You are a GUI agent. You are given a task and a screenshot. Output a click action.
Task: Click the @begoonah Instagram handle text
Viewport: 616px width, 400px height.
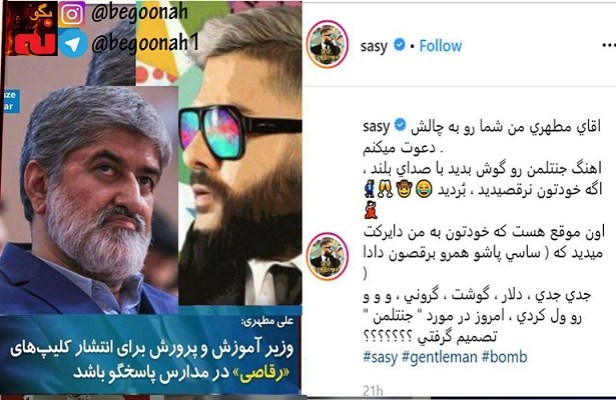tap(139, 13)
